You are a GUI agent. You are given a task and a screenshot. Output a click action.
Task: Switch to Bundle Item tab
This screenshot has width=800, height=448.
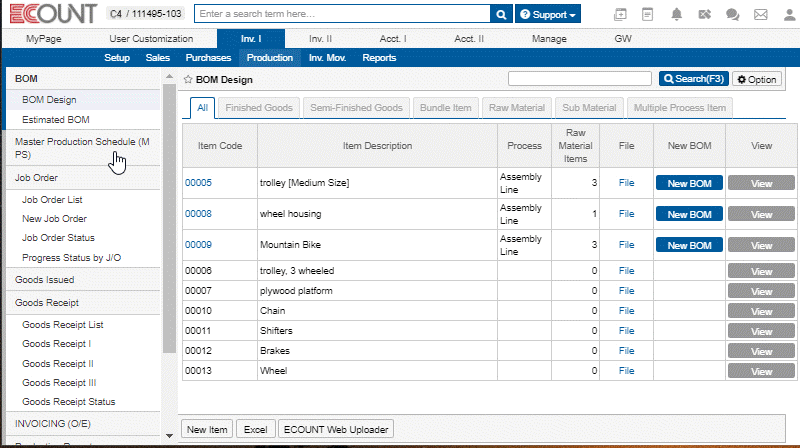(445, 108)
